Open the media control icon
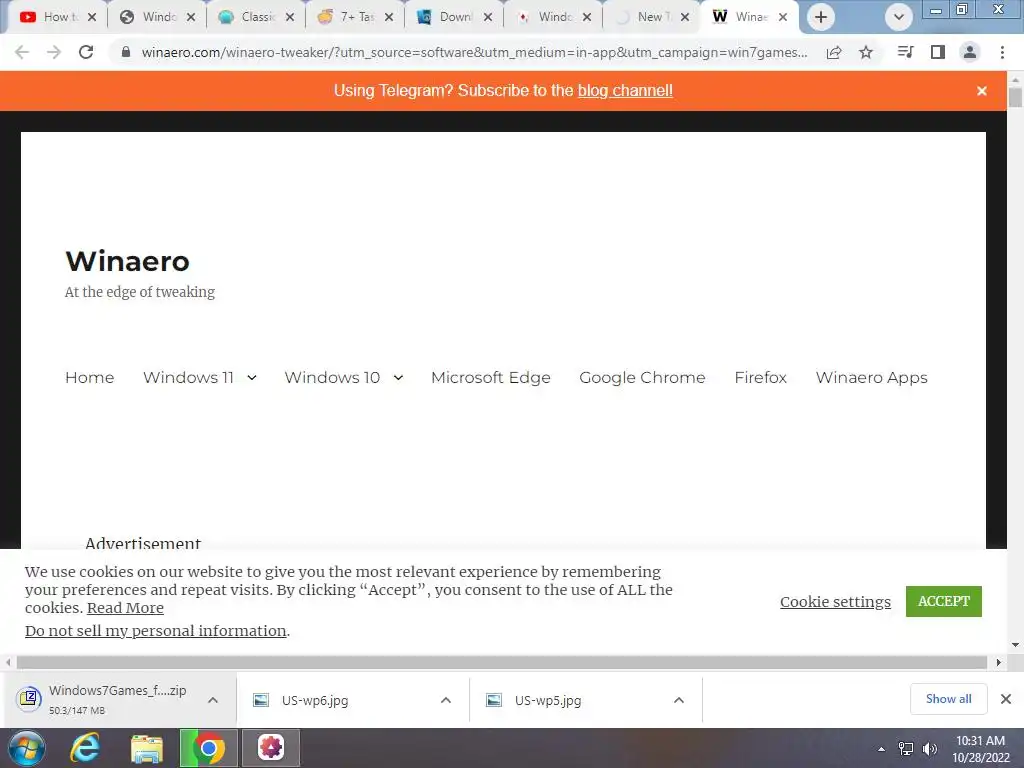 click(905, 52)
